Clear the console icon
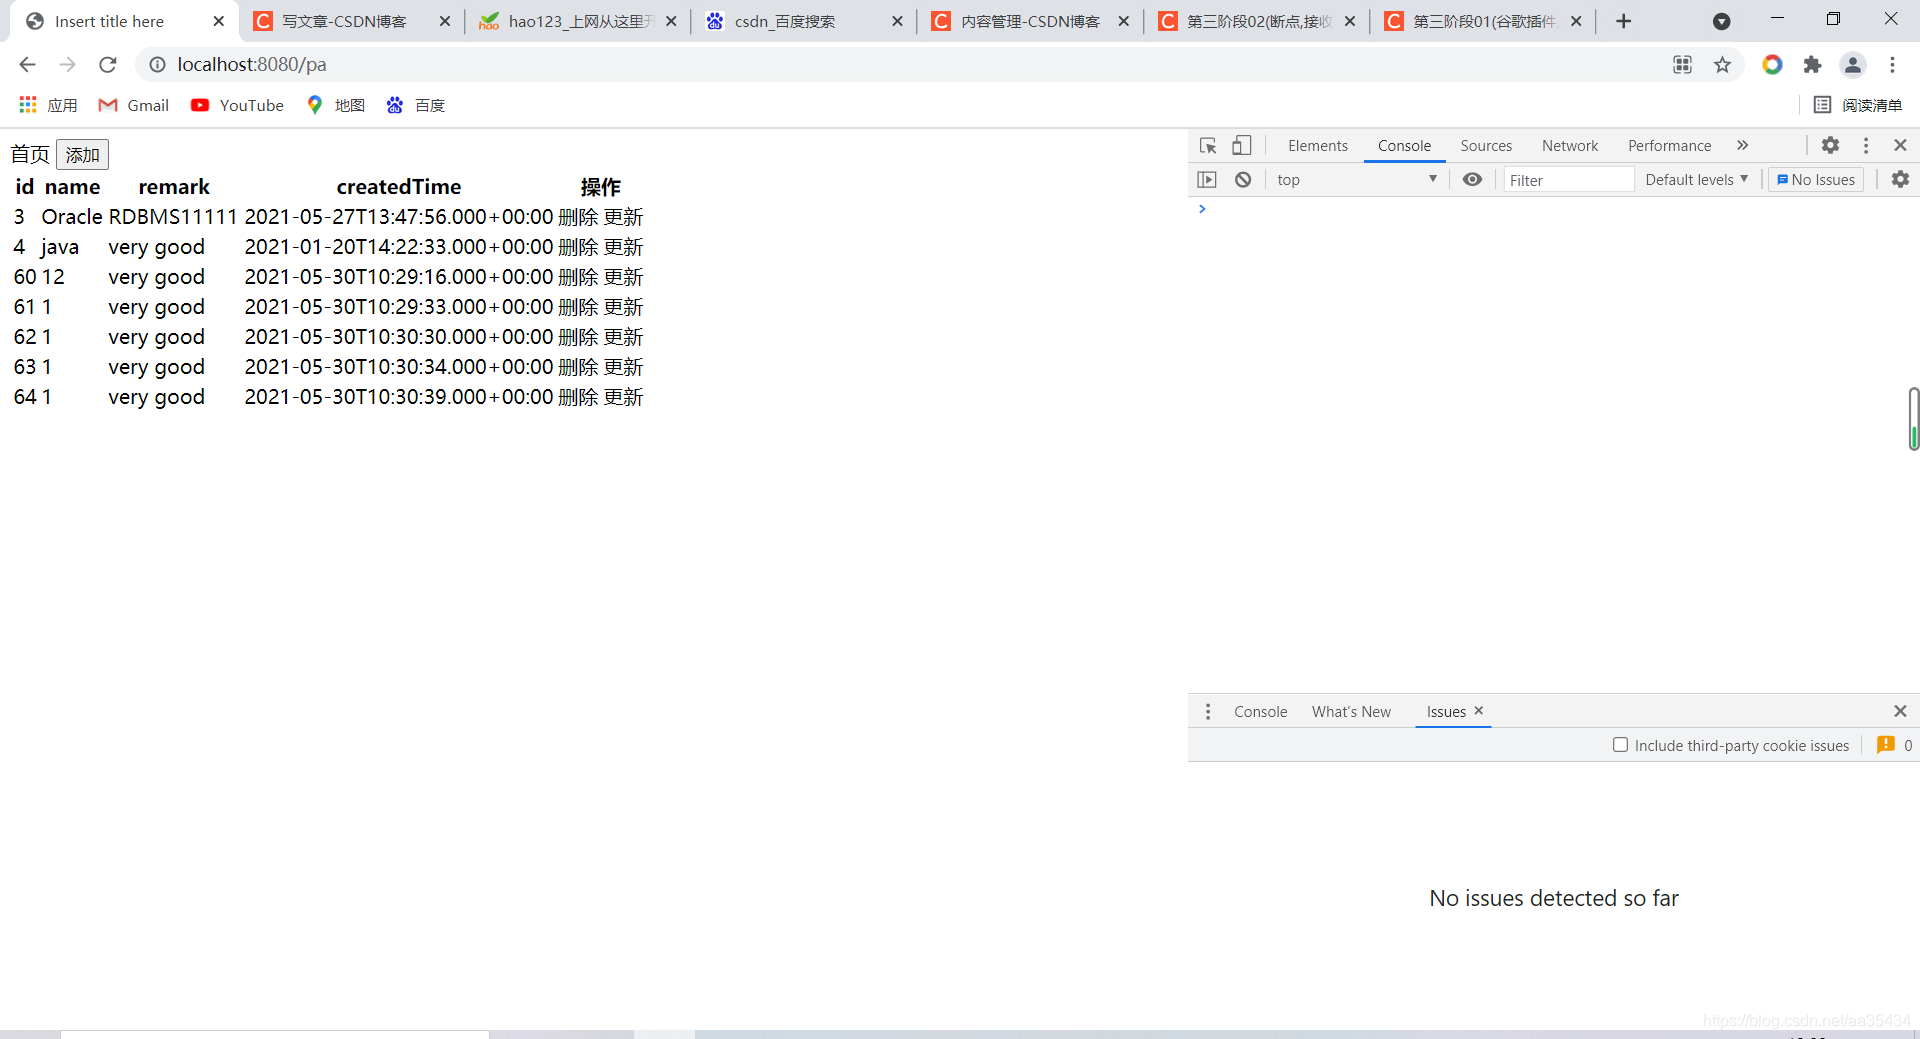Screen dimensions: 1920x1039 pyautogui.click(x=1243, y=180)
